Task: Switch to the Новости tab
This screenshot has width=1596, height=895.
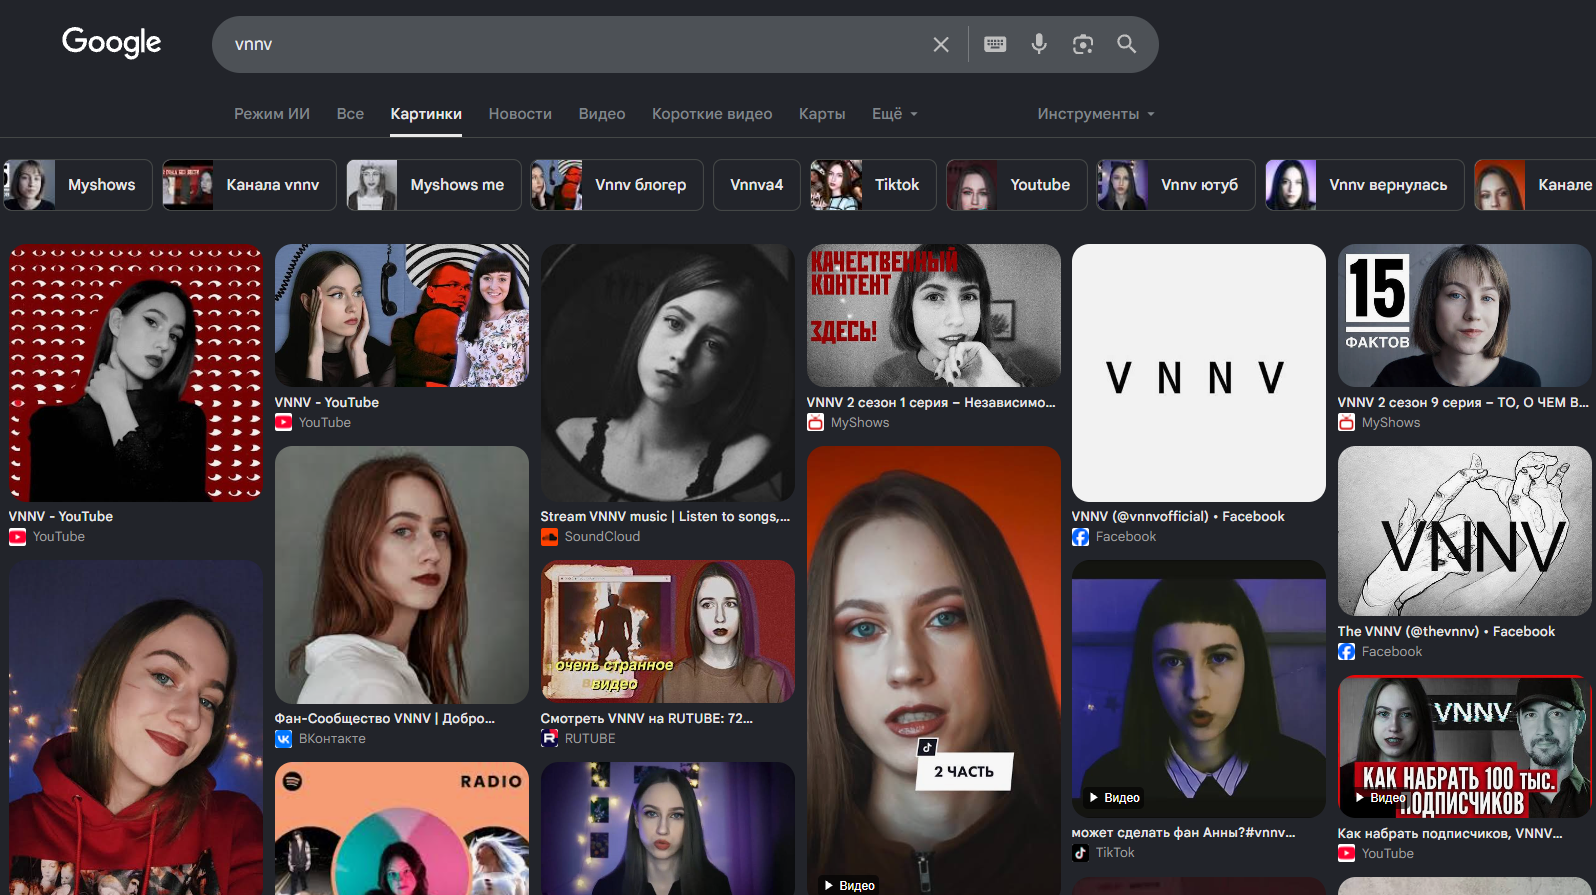Action: coord(520,114)
